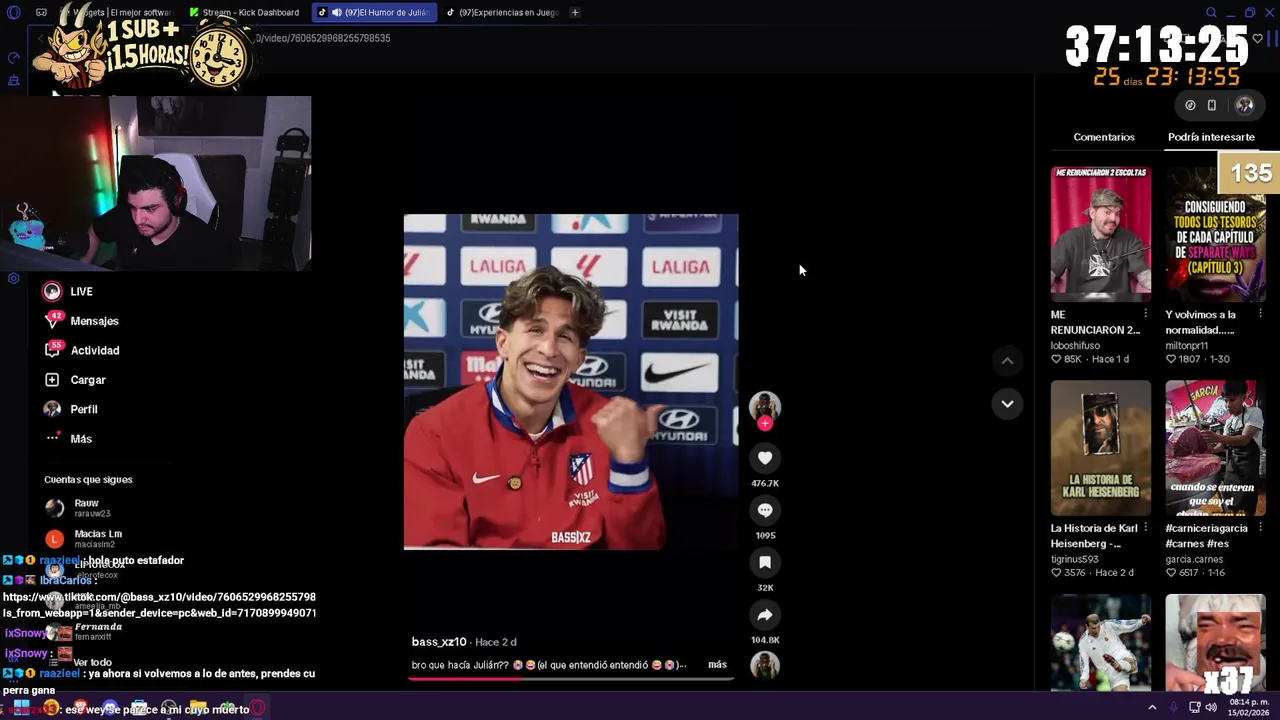Bookmark the video with the save icon
The width and height of the screenshot is (1280, 720).
click(x=765, y=563)
